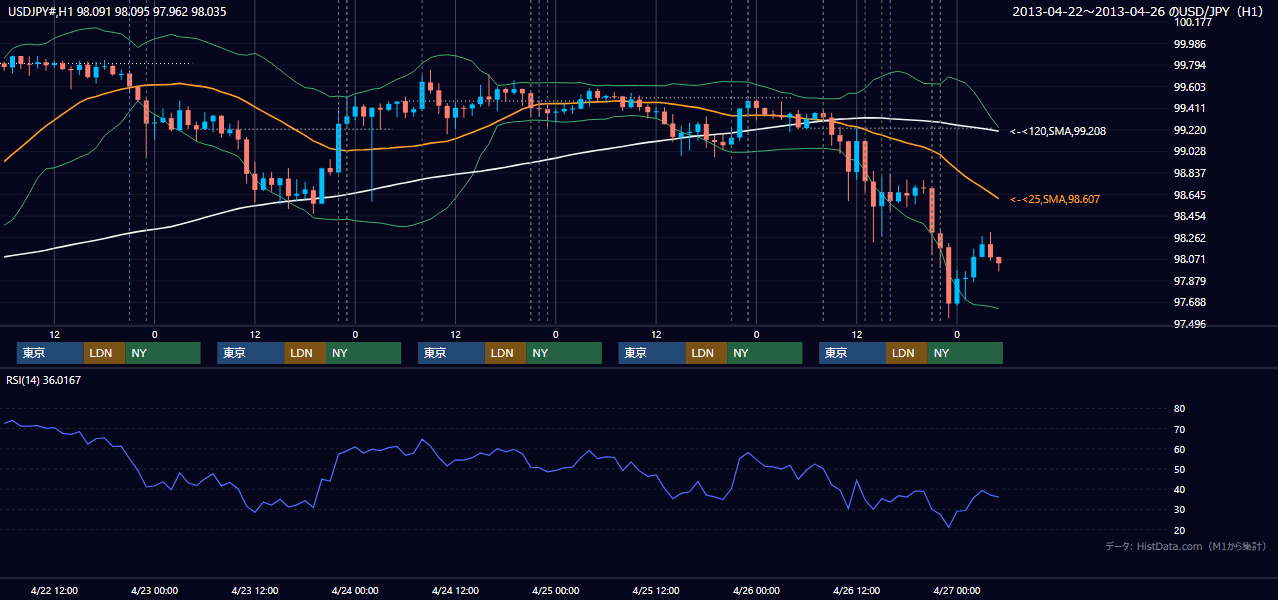Image resolution: width=1278 pixels, height=600 pixels.
Task: Click the 99.411 price axis label
Action: pos(1190,108)
